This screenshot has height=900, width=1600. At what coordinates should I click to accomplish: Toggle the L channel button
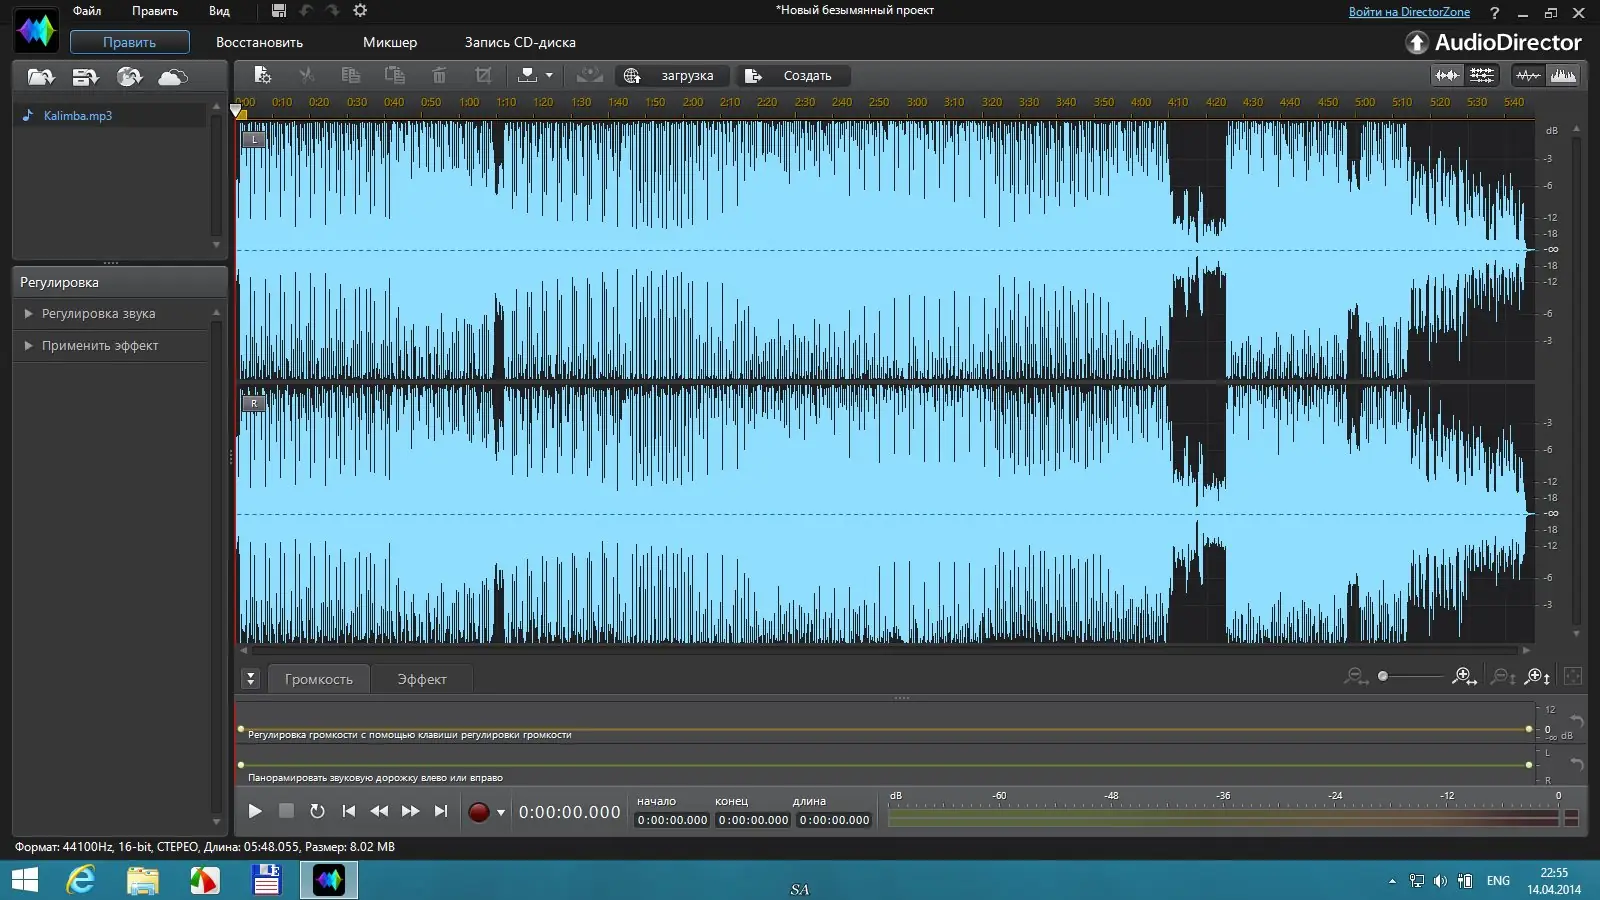pyautogui.click(x=254, y=139)
